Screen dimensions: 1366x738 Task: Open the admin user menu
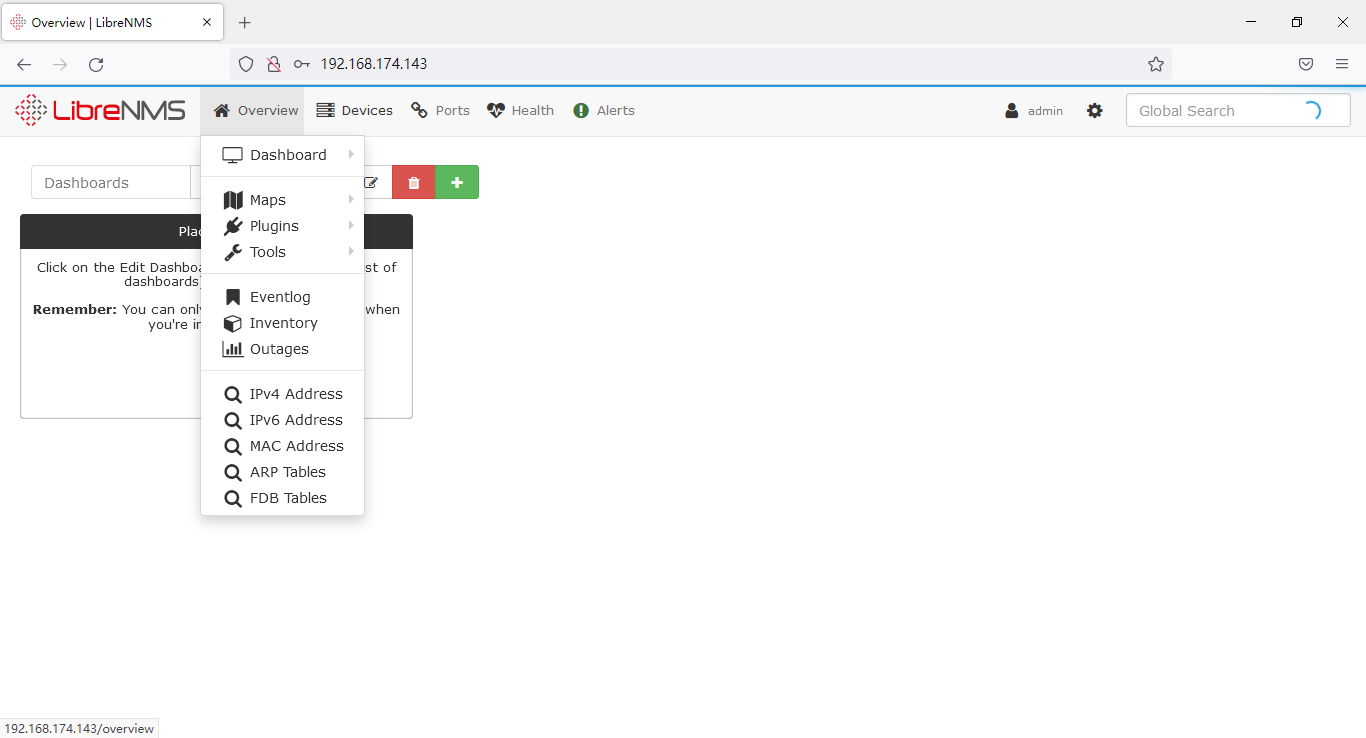1033,110
